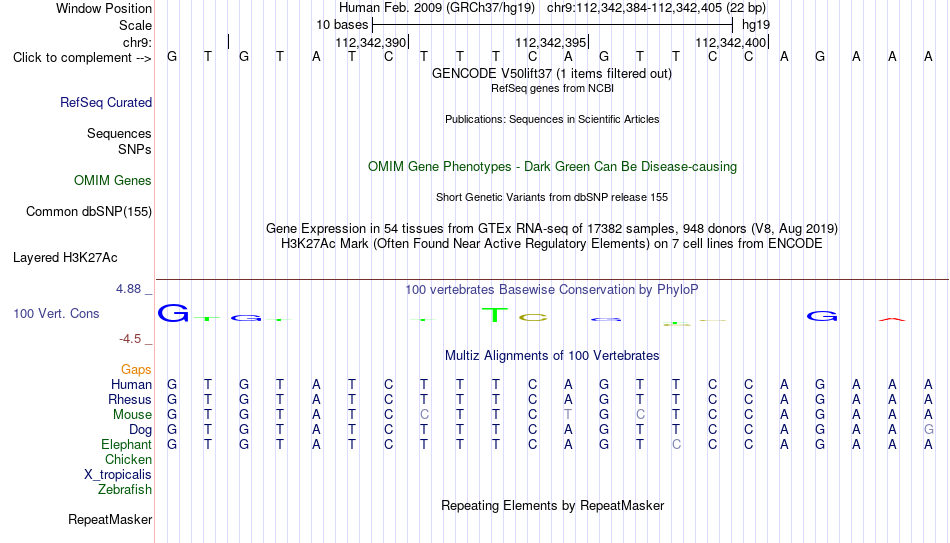Click the 112,342,400 ruler coordinate
The height and width of the screenshot is (543, 950).
point(731,42)
